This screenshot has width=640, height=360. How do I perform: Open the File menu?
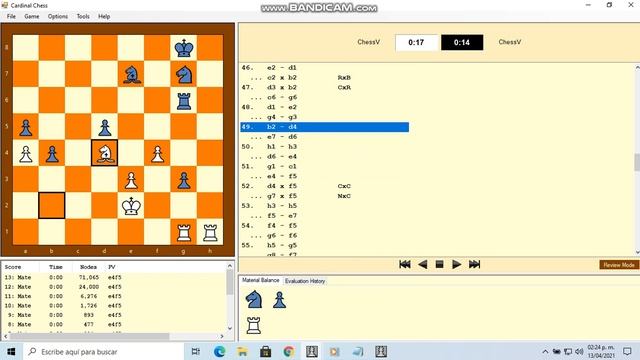[x=11, y=16]
